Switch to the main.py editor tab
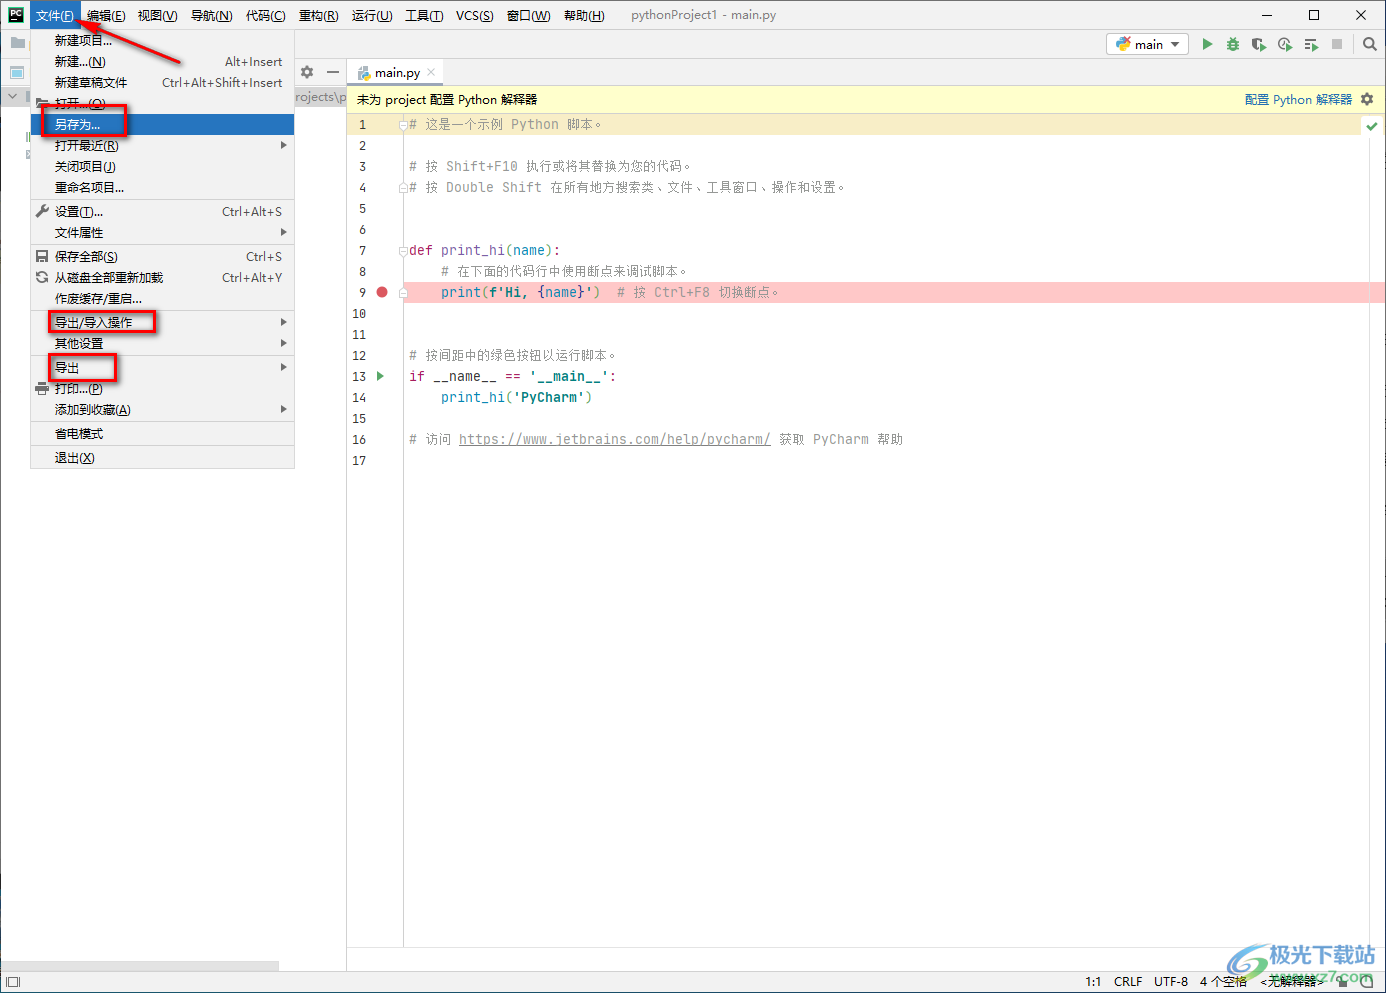Screen dimensions: 1386x993 point(396,72)
